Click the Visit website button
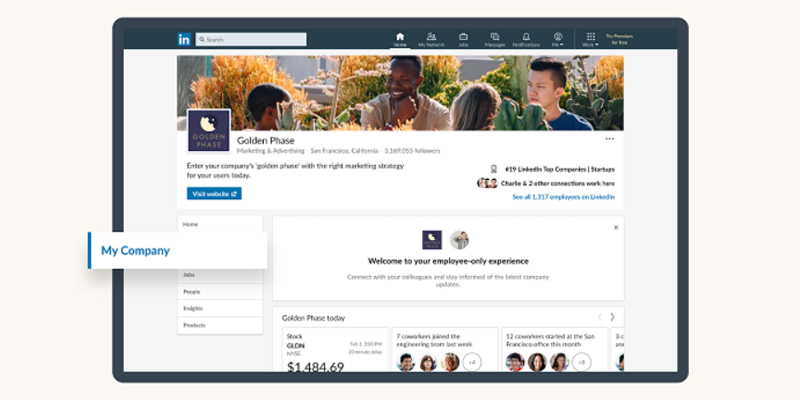The width and height of the screenshot is (800, 400). [214, 194]
